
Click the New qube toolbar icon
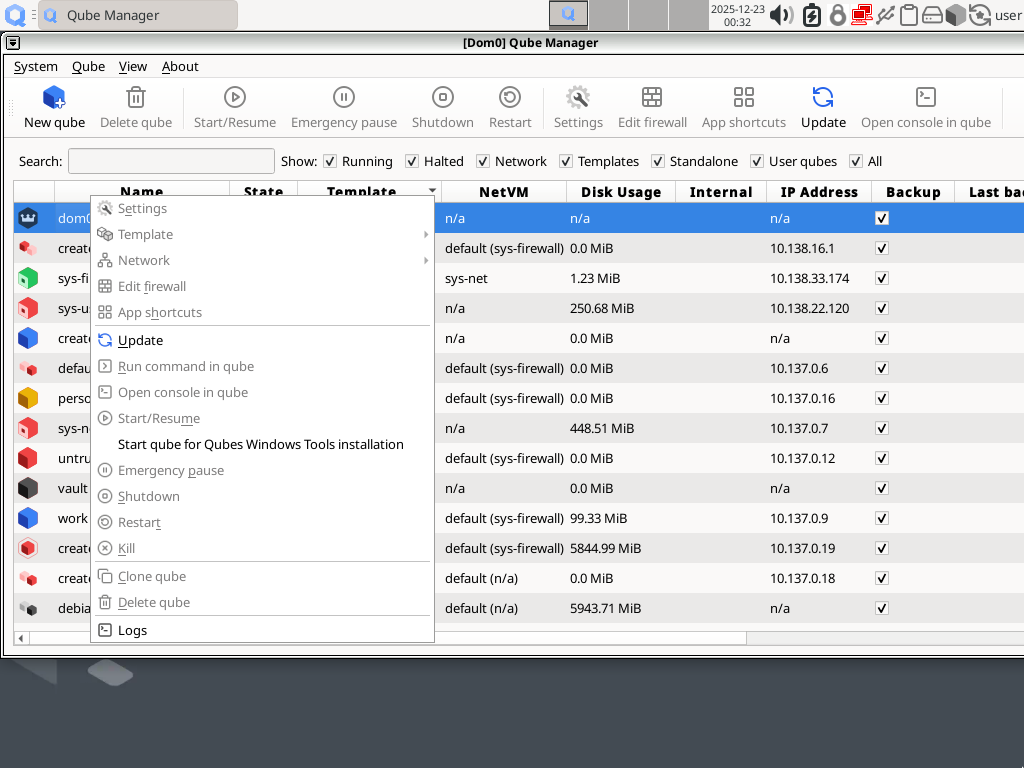pyautogui.click(x=54, y=98)
